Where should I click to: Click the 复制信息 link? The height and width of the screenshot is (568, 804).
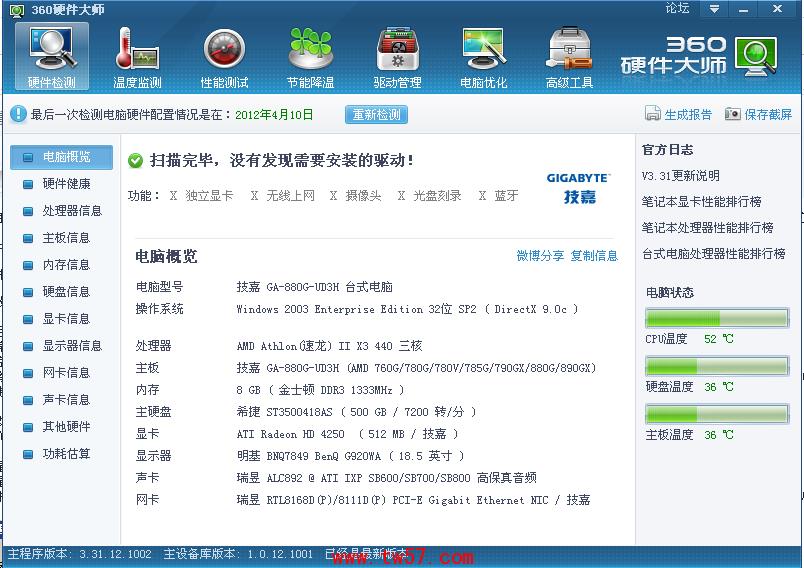[594, 256]
